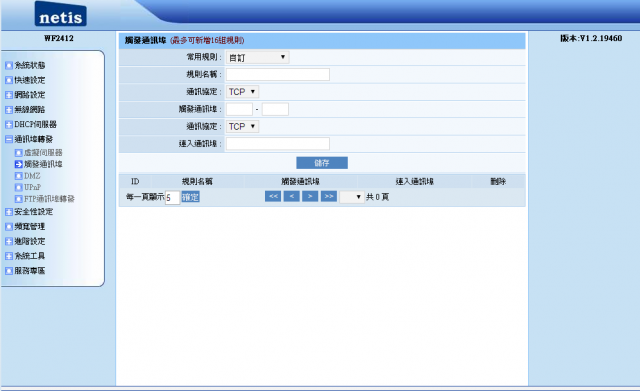Screen dimensions: 640x391
Task: Open the page number dropdown beside 共 0 頁
Action: pos(352,197)
